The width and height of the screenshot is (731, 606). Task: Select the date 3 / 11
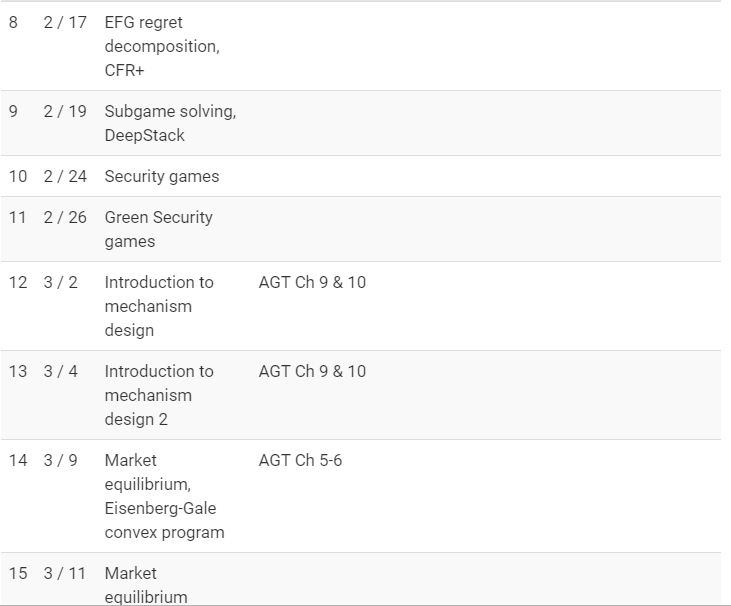[65, 573]
